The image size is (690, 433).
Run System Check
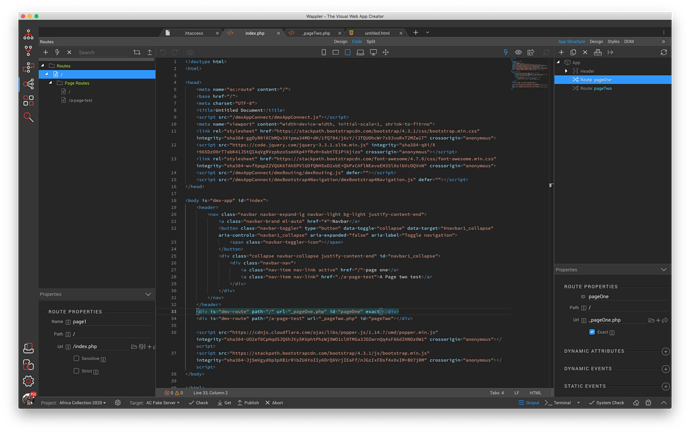coord(606,403)
